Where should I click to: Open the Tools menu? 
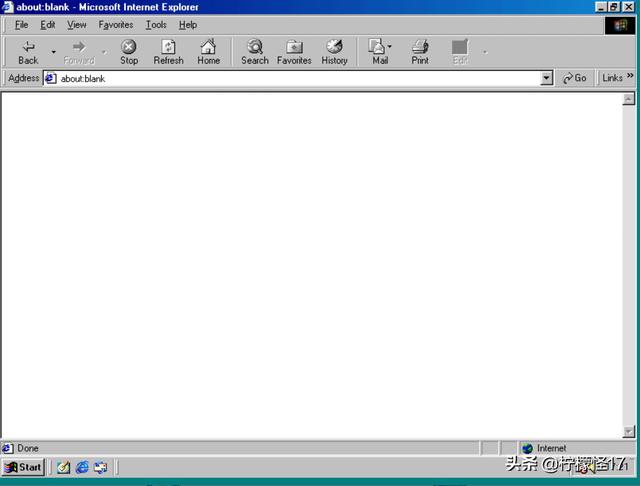(156, 24)
